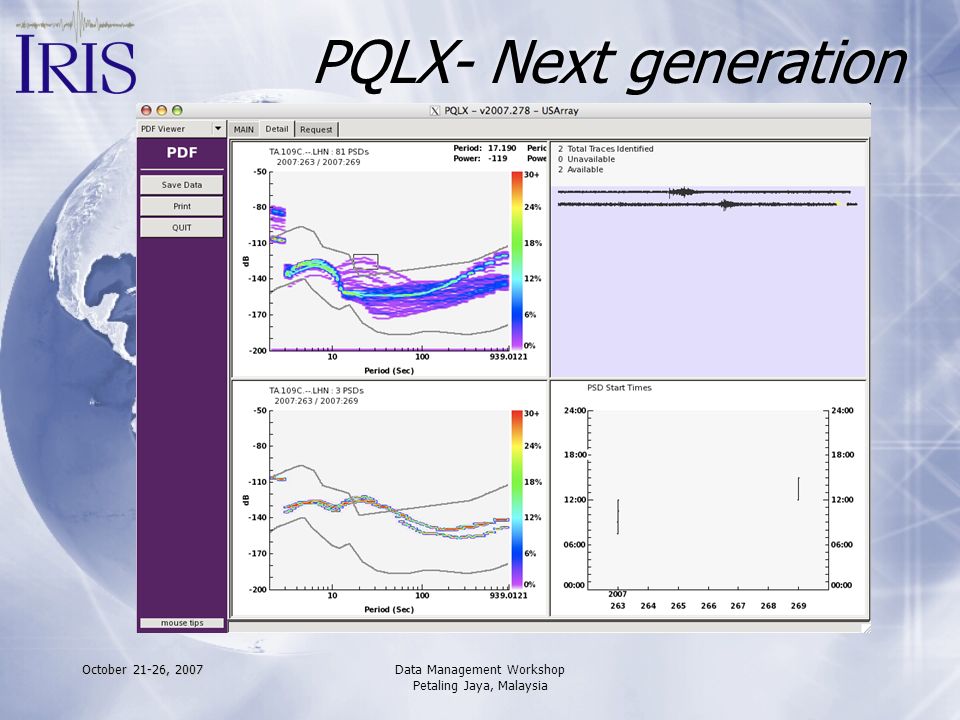
Task: Click the Save Data button
Action: (x=182, y=185)
